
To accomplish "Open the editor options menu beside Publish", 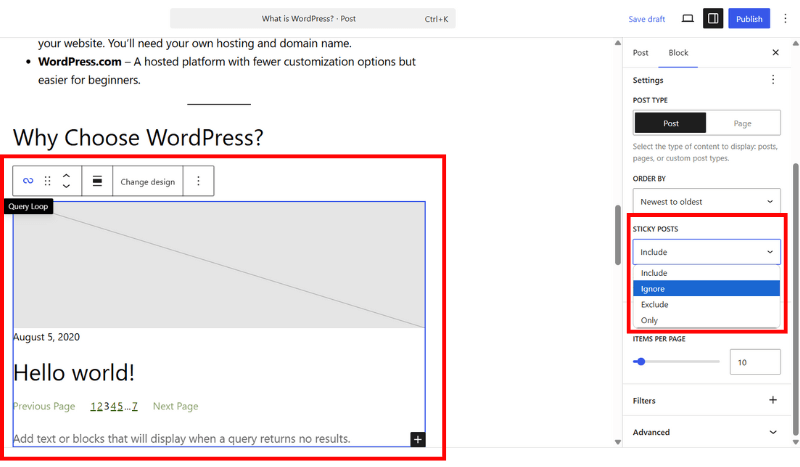I will [x=785, y=19].
